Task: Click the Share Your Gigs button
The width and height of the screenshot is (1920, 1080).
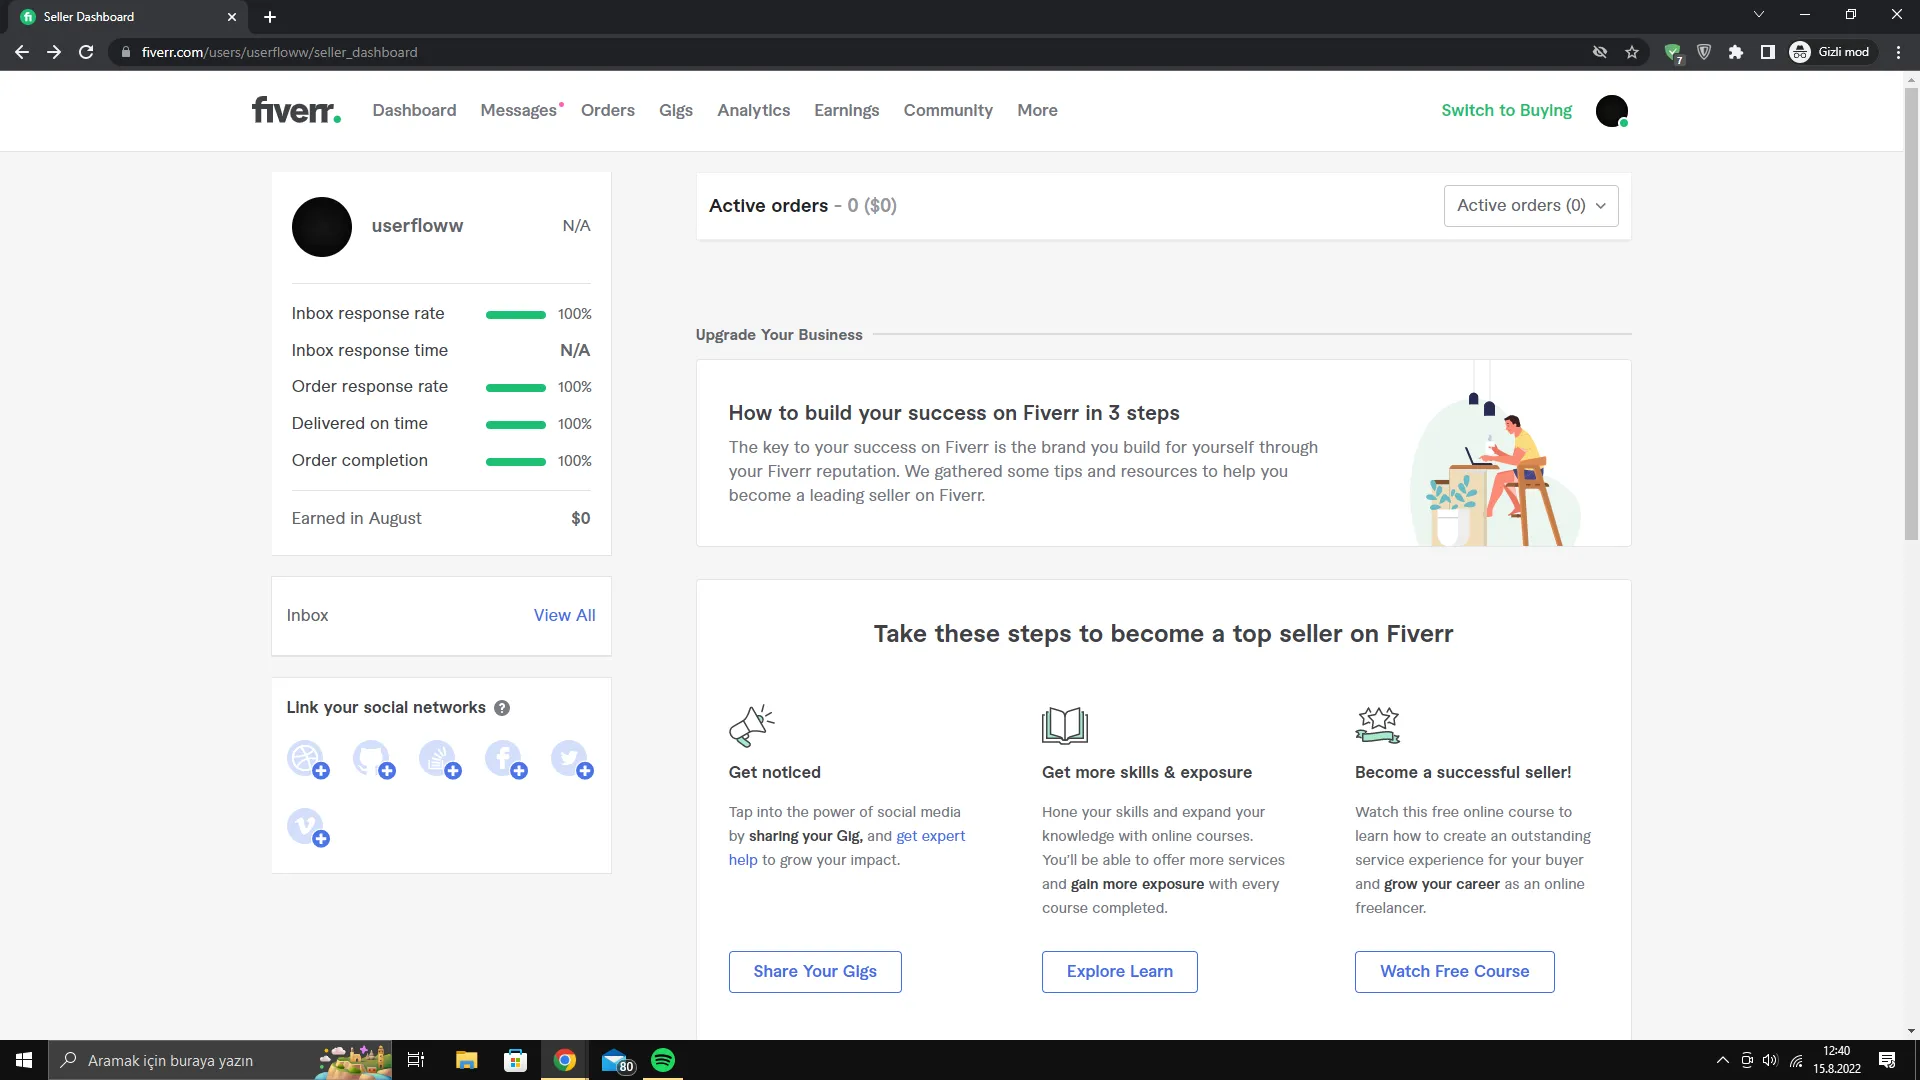Action: tap(814, 971)
